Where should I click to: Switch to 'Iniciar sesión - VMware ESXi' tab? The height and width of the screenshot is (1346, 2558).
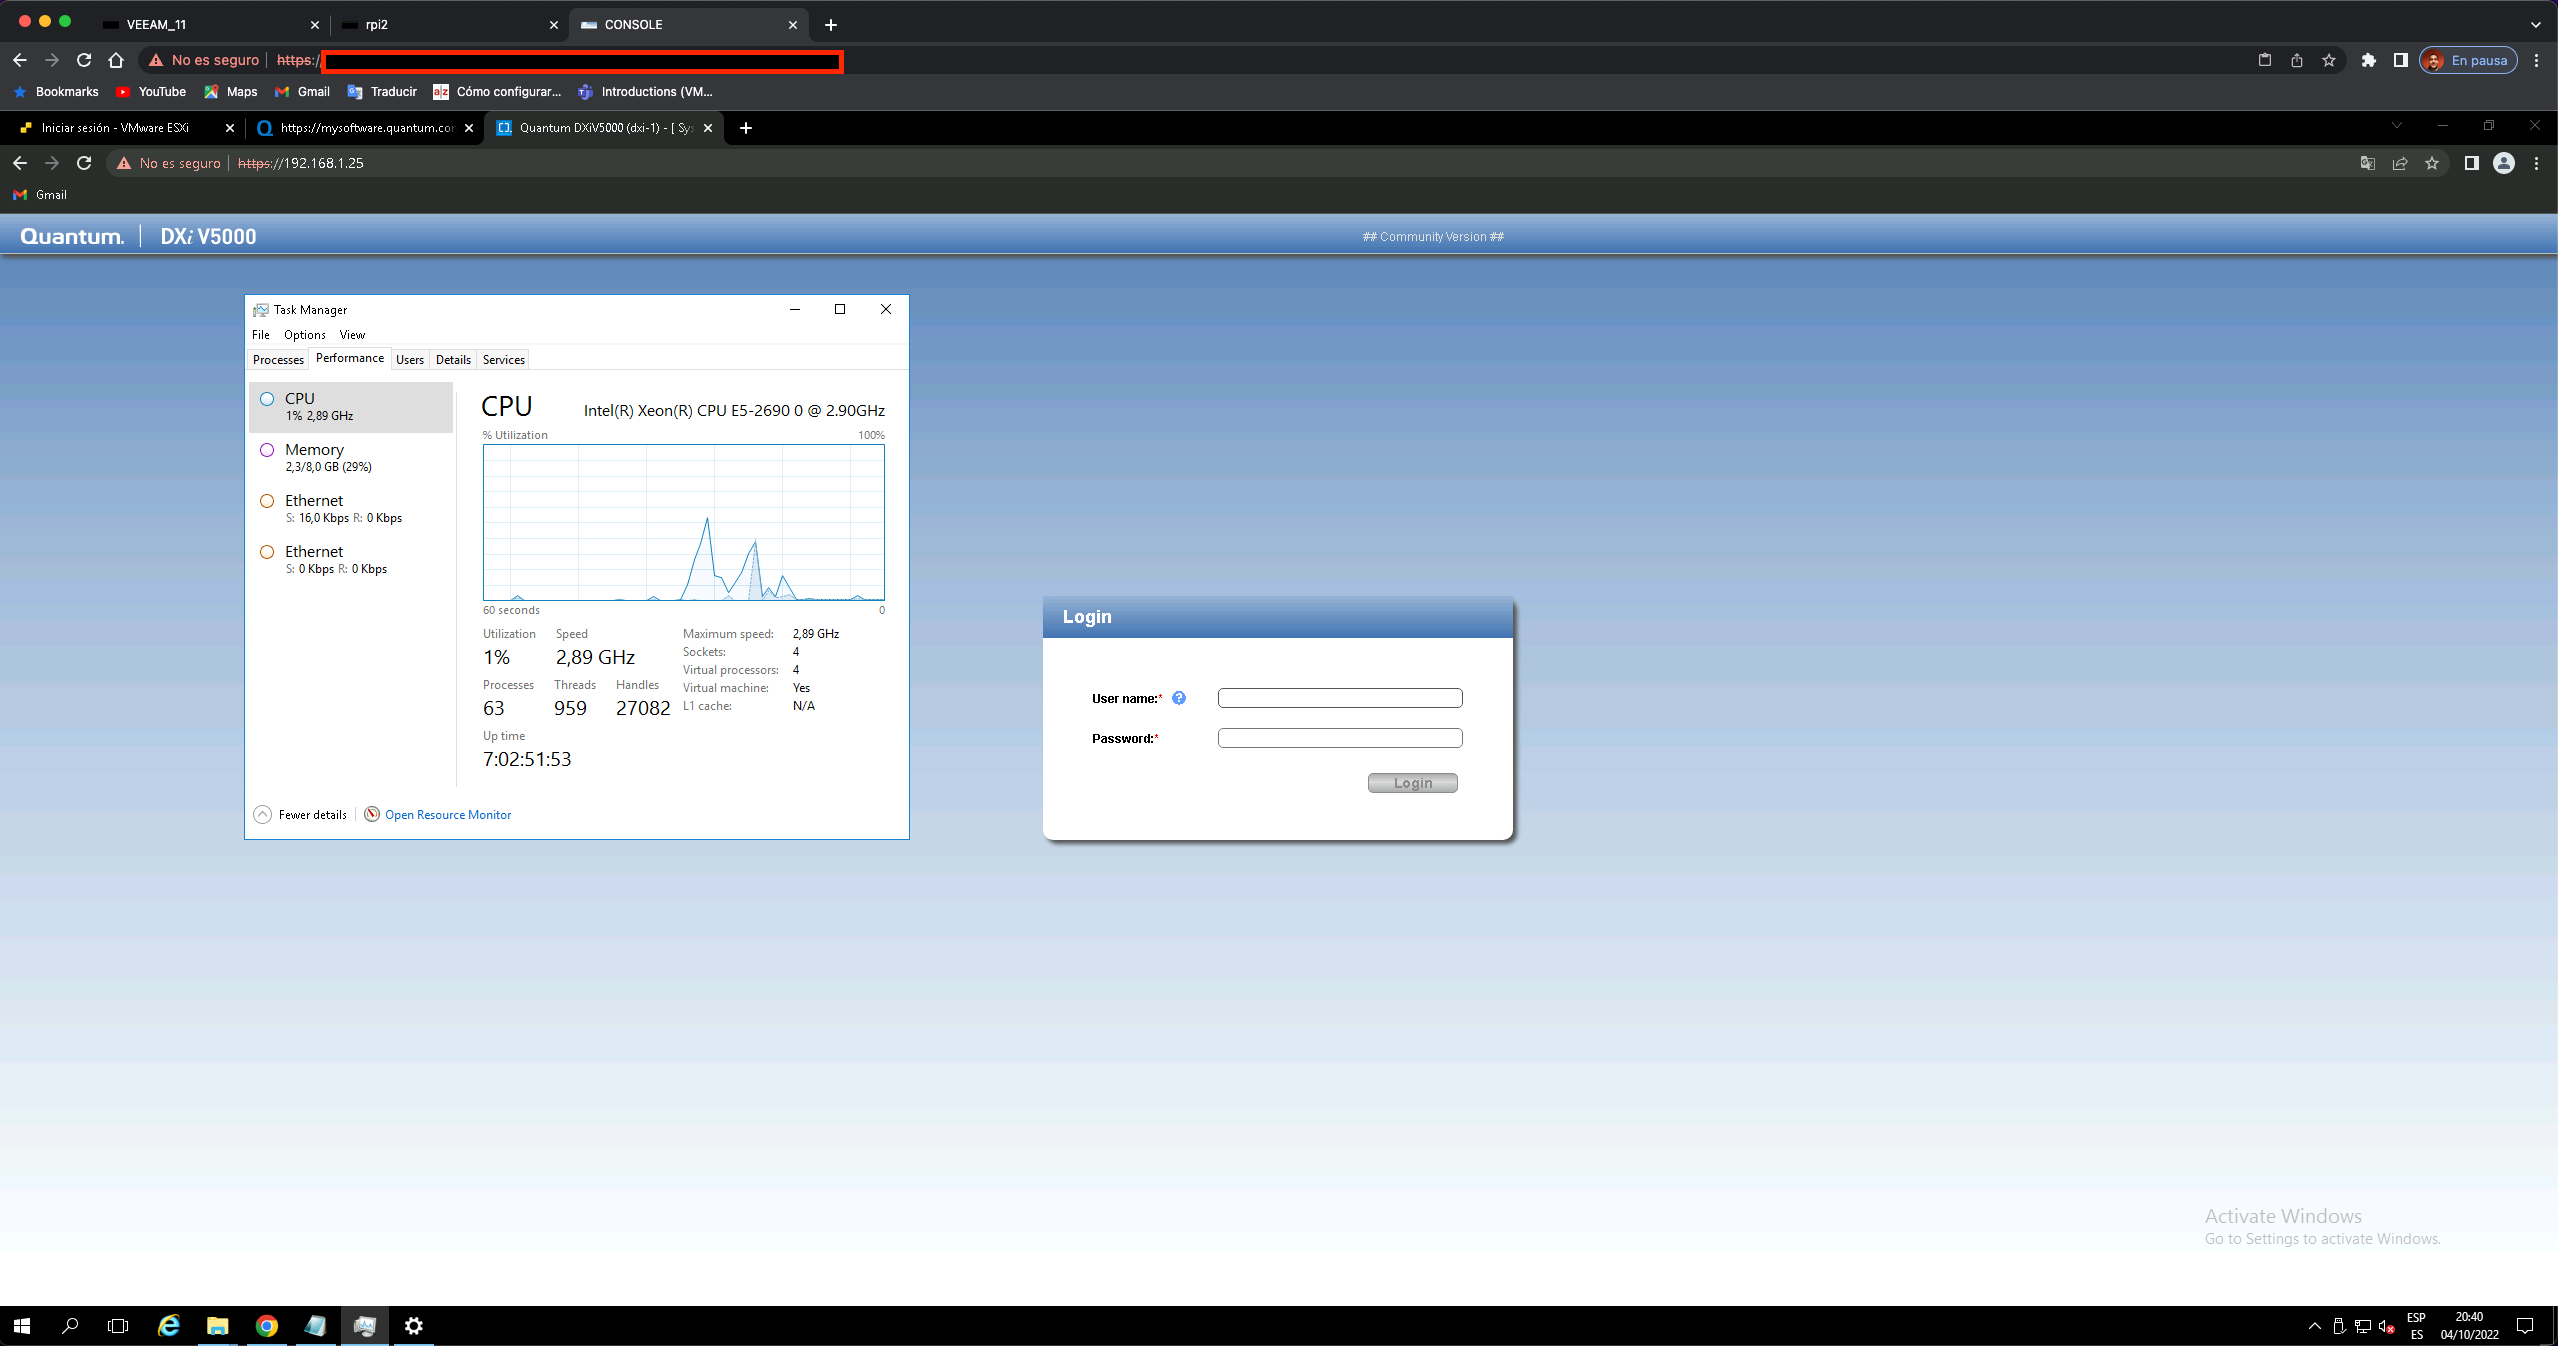[x=125, y=128]
